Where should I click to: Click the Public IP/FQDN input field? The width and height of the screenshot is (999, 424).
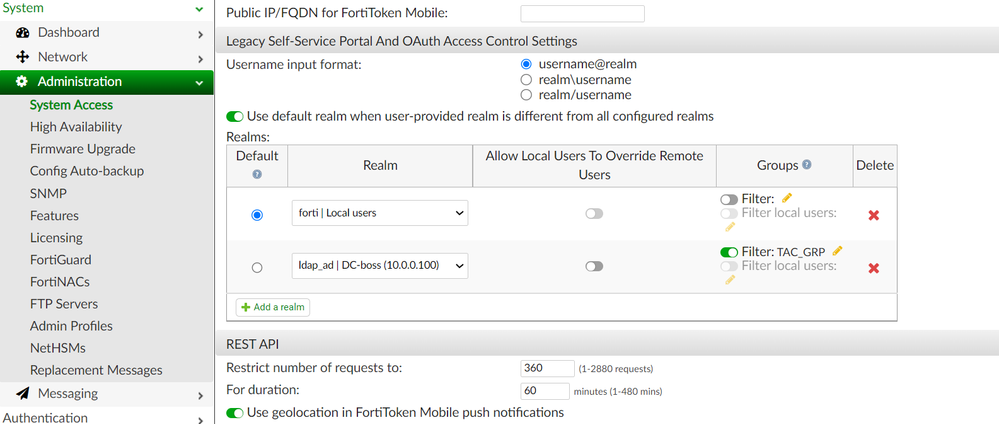tap(582, 13)
